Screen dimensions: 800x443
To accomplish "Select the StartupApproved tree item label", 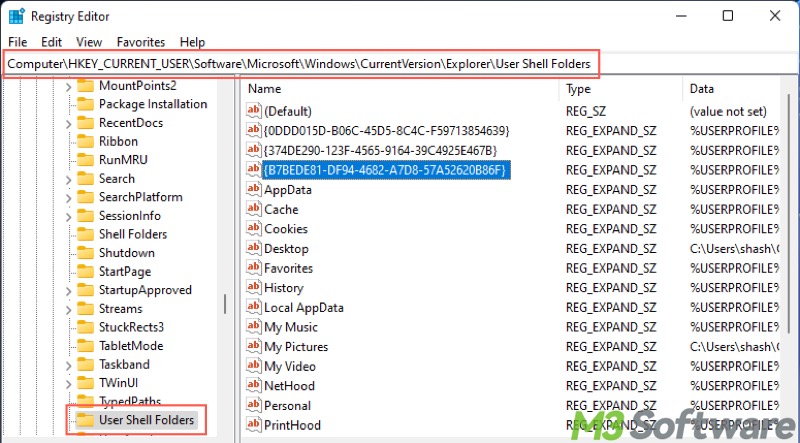I will point(145,290).
